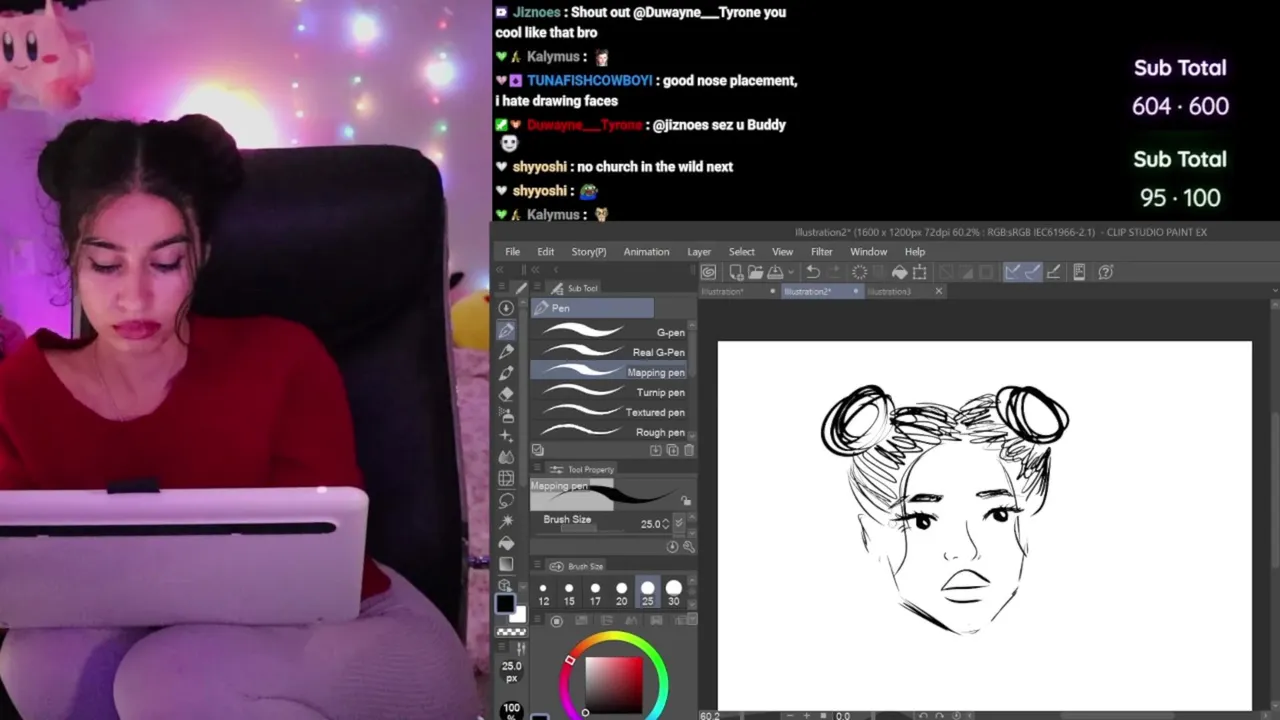Open the Brush Size palette menu
Screen dimensions: 1280x720
[x=538, y=566]
